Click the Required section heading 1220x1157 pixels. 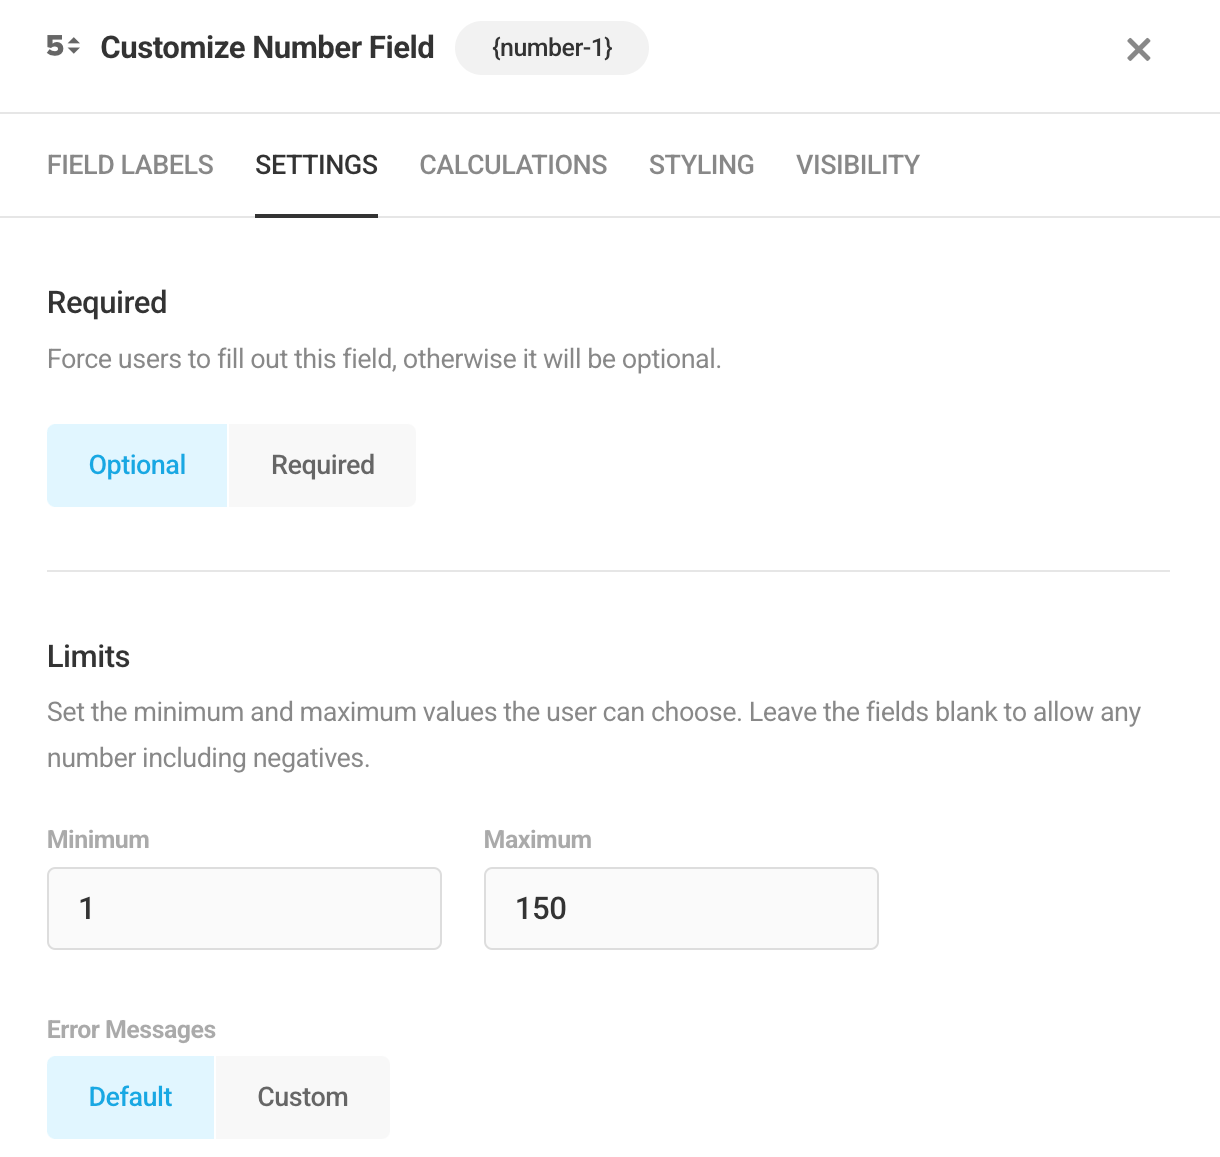107,302
